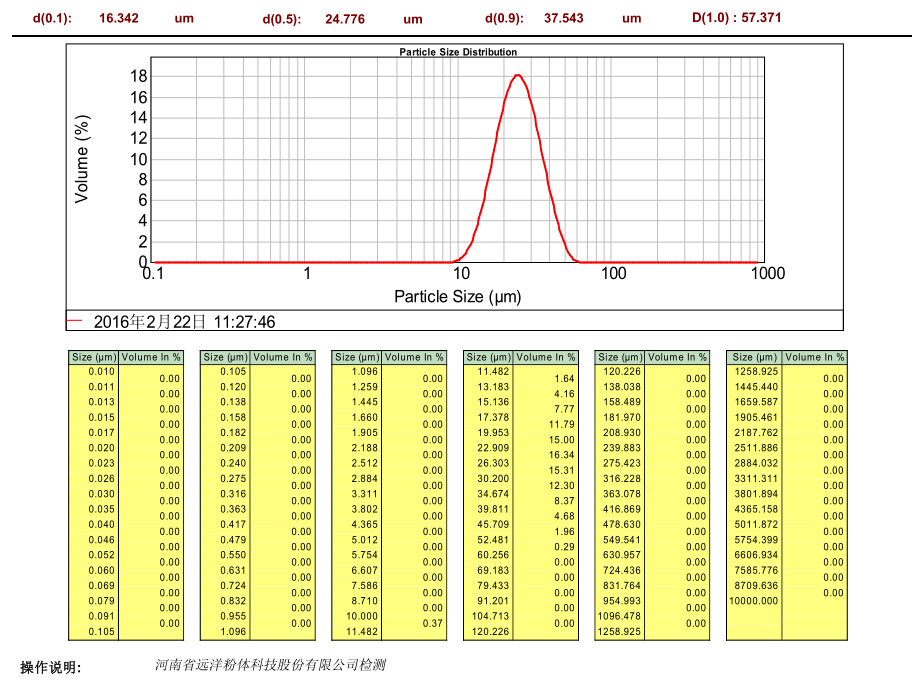Click the Particle Size Distribution chart title

(458, 52)
